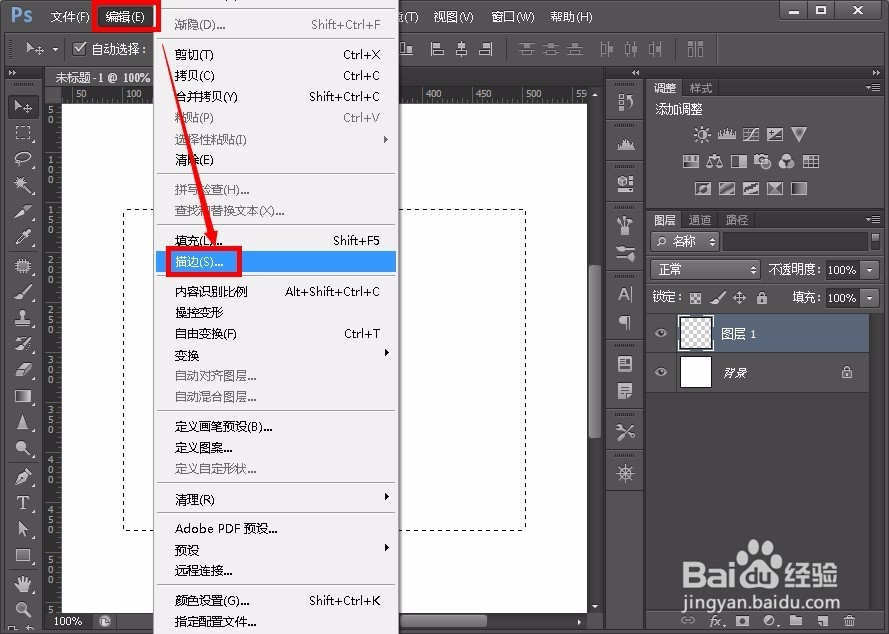Click the 背景 layer lock icon
This screenshot has width=889, height=634.
click(847, 372)
